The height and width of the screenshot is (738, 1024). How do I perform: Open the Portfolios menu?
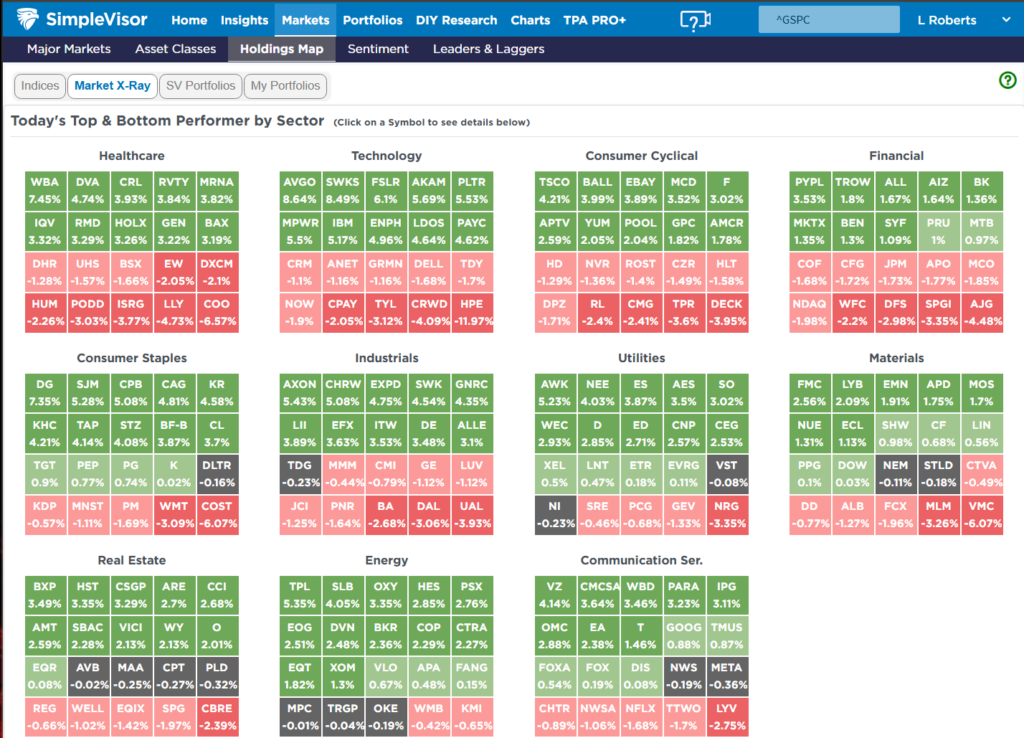[x=372, y=20]
